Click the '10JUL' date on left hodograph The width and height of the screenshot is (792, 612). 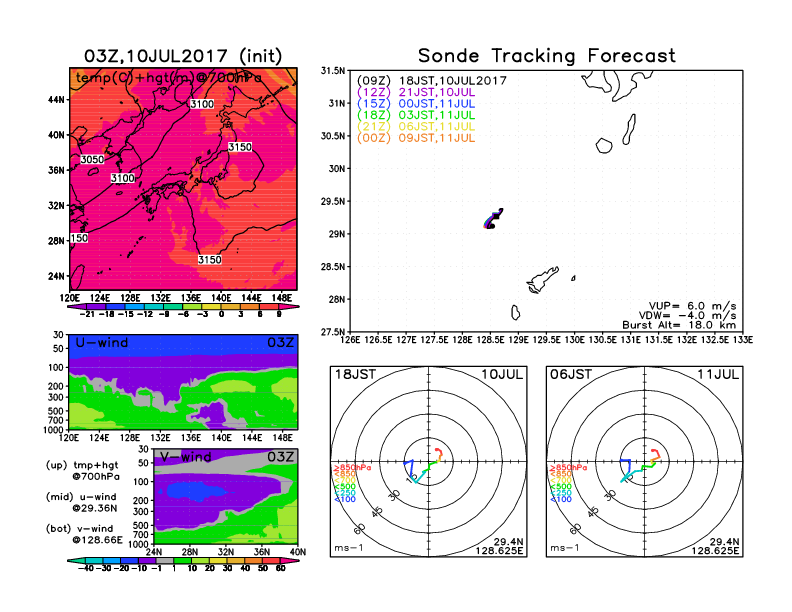(x=502, y=374)
